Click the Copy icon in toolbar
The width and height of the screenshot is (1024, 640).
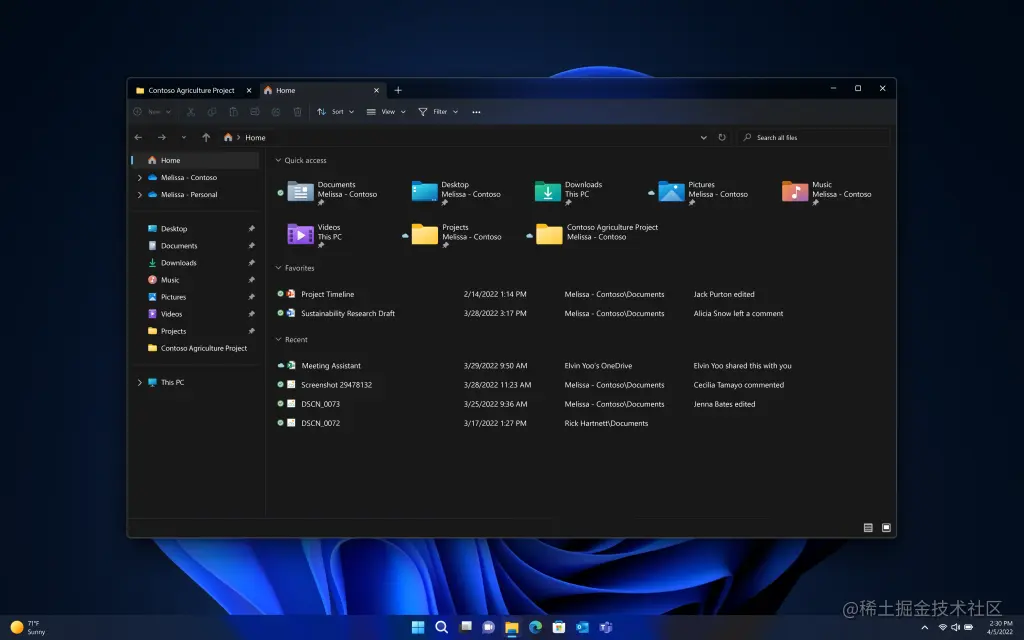pos(212,112)
